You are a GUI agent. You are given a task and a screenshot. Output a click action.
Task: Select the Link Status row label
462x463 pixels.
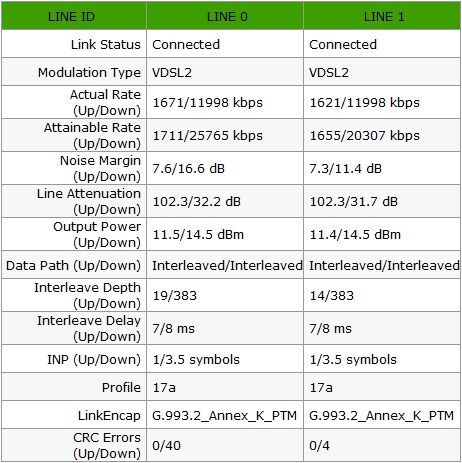tap(106, 44)
